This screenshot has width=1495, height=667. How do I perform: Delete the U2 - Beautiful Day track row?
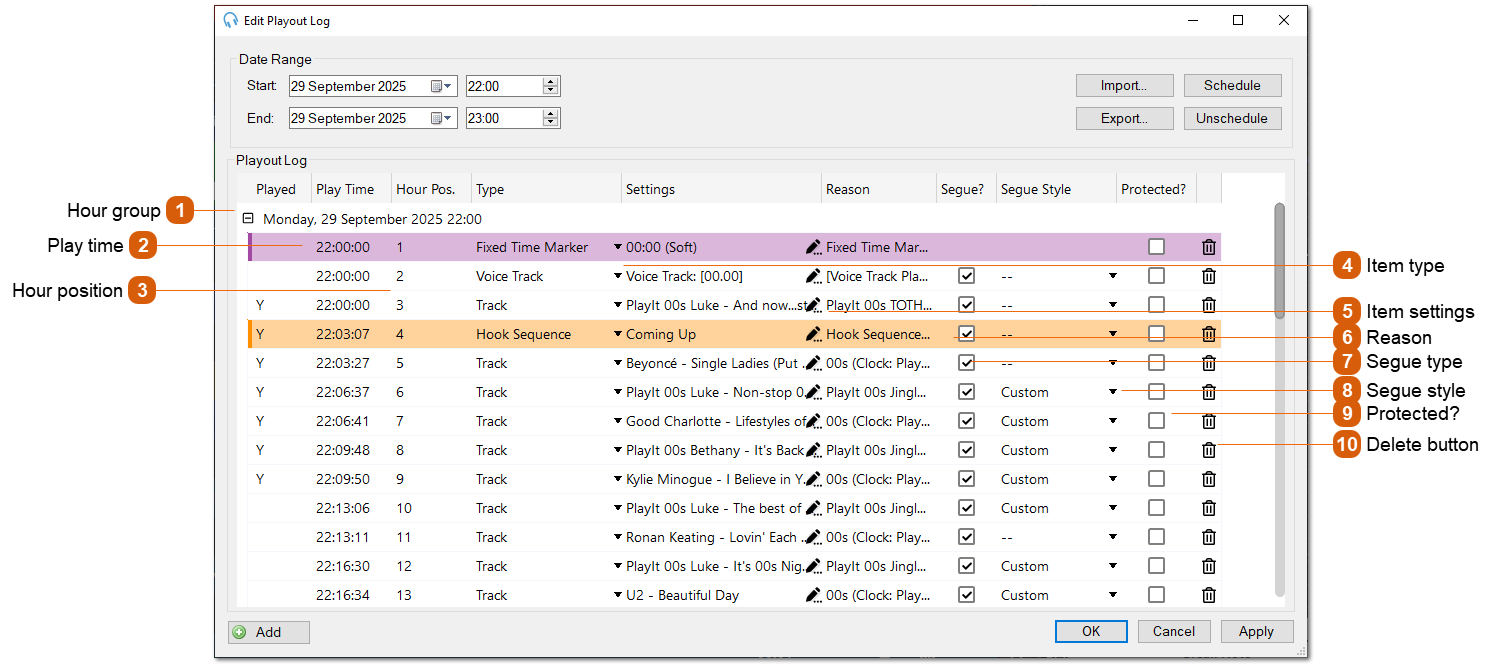(x=1208, y=594)
